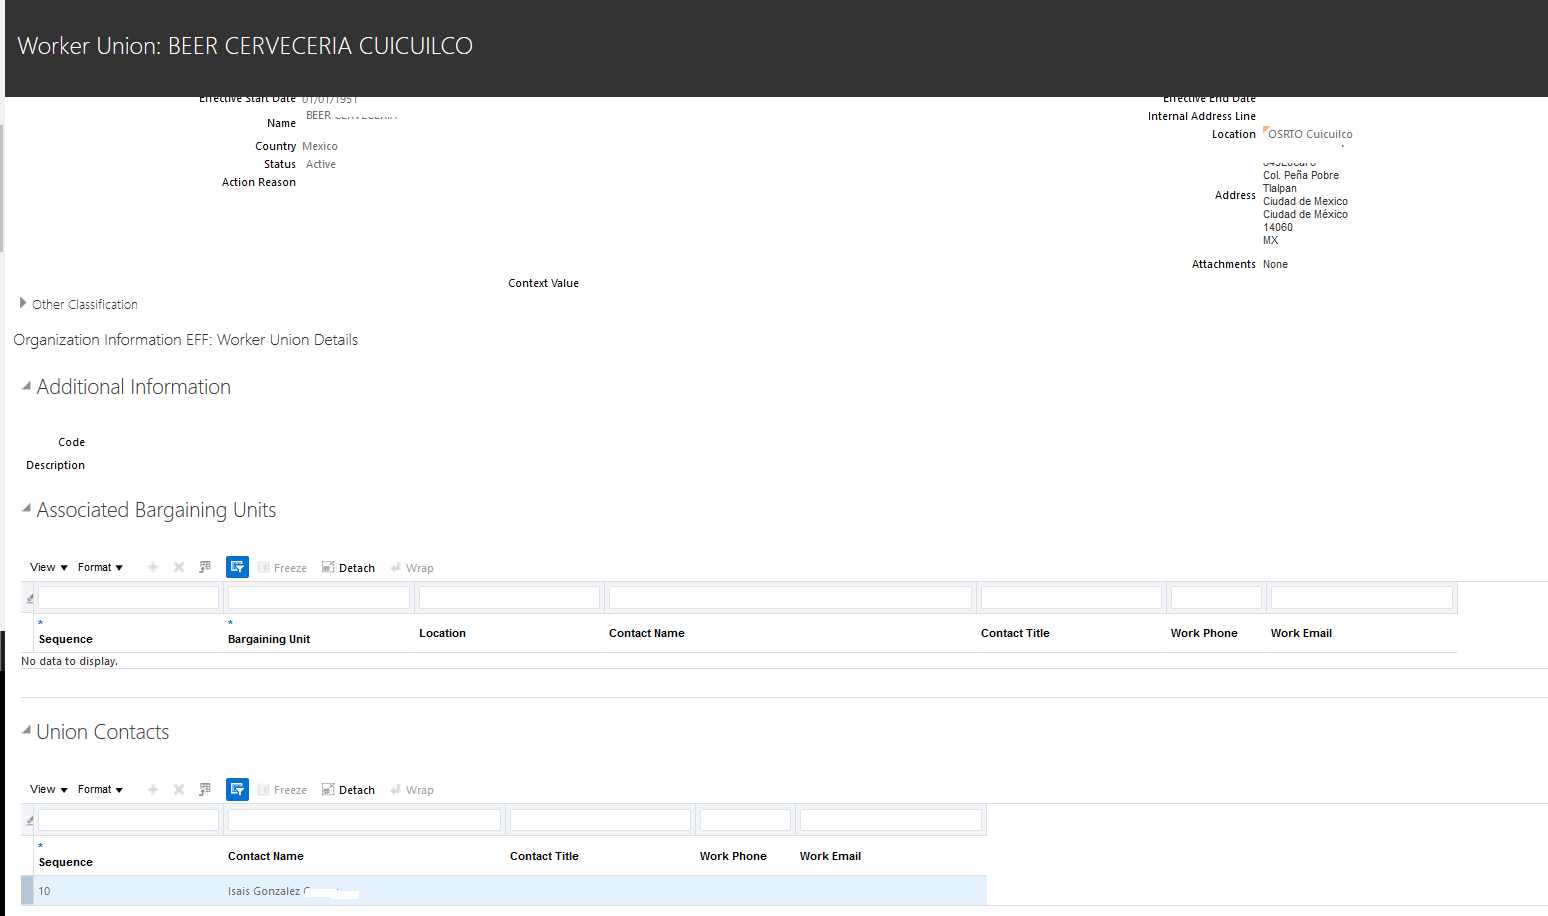Expand the Other Classification section
This screenshot has width=1548, height=916.
[23, 303]
